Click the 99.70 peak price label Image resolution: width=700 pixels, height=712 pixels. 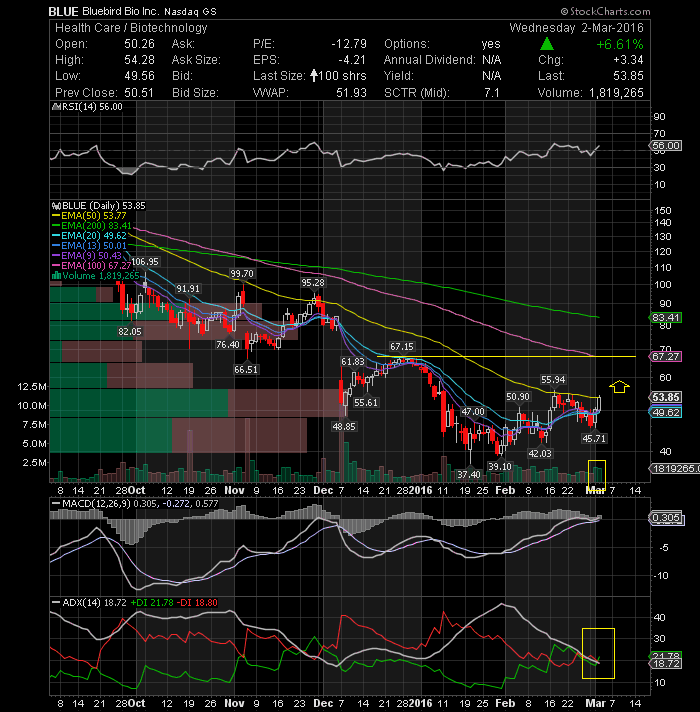(242, 274)
